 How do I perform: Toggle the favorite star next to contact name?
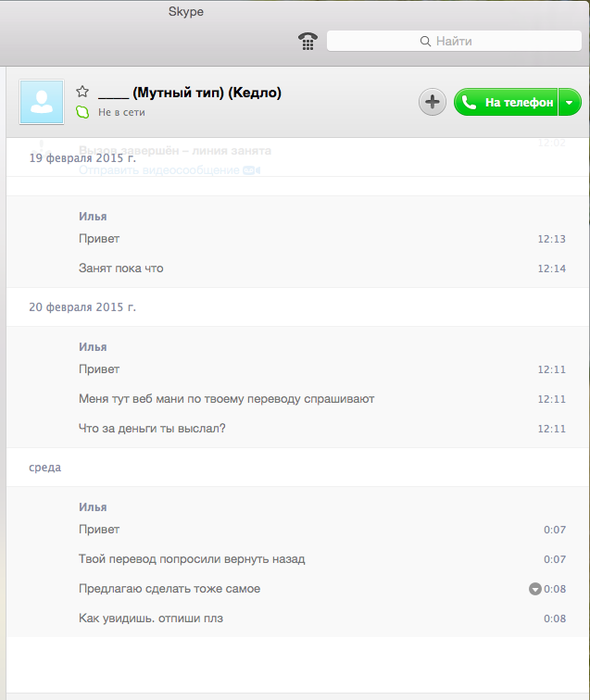tap(82, 92)
